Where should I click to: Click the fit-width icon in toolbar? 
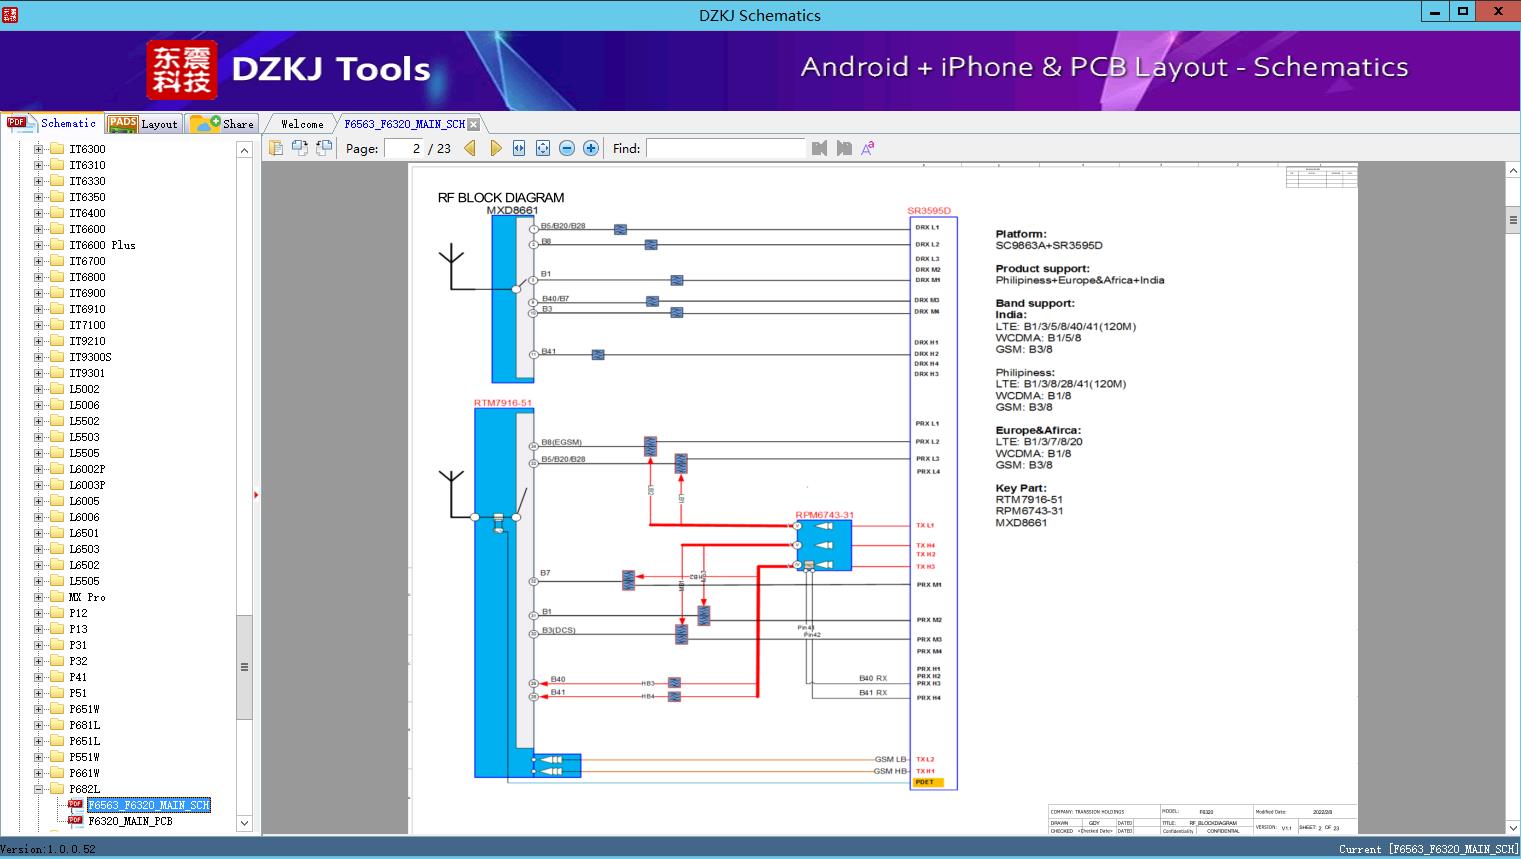pos(519,148)
